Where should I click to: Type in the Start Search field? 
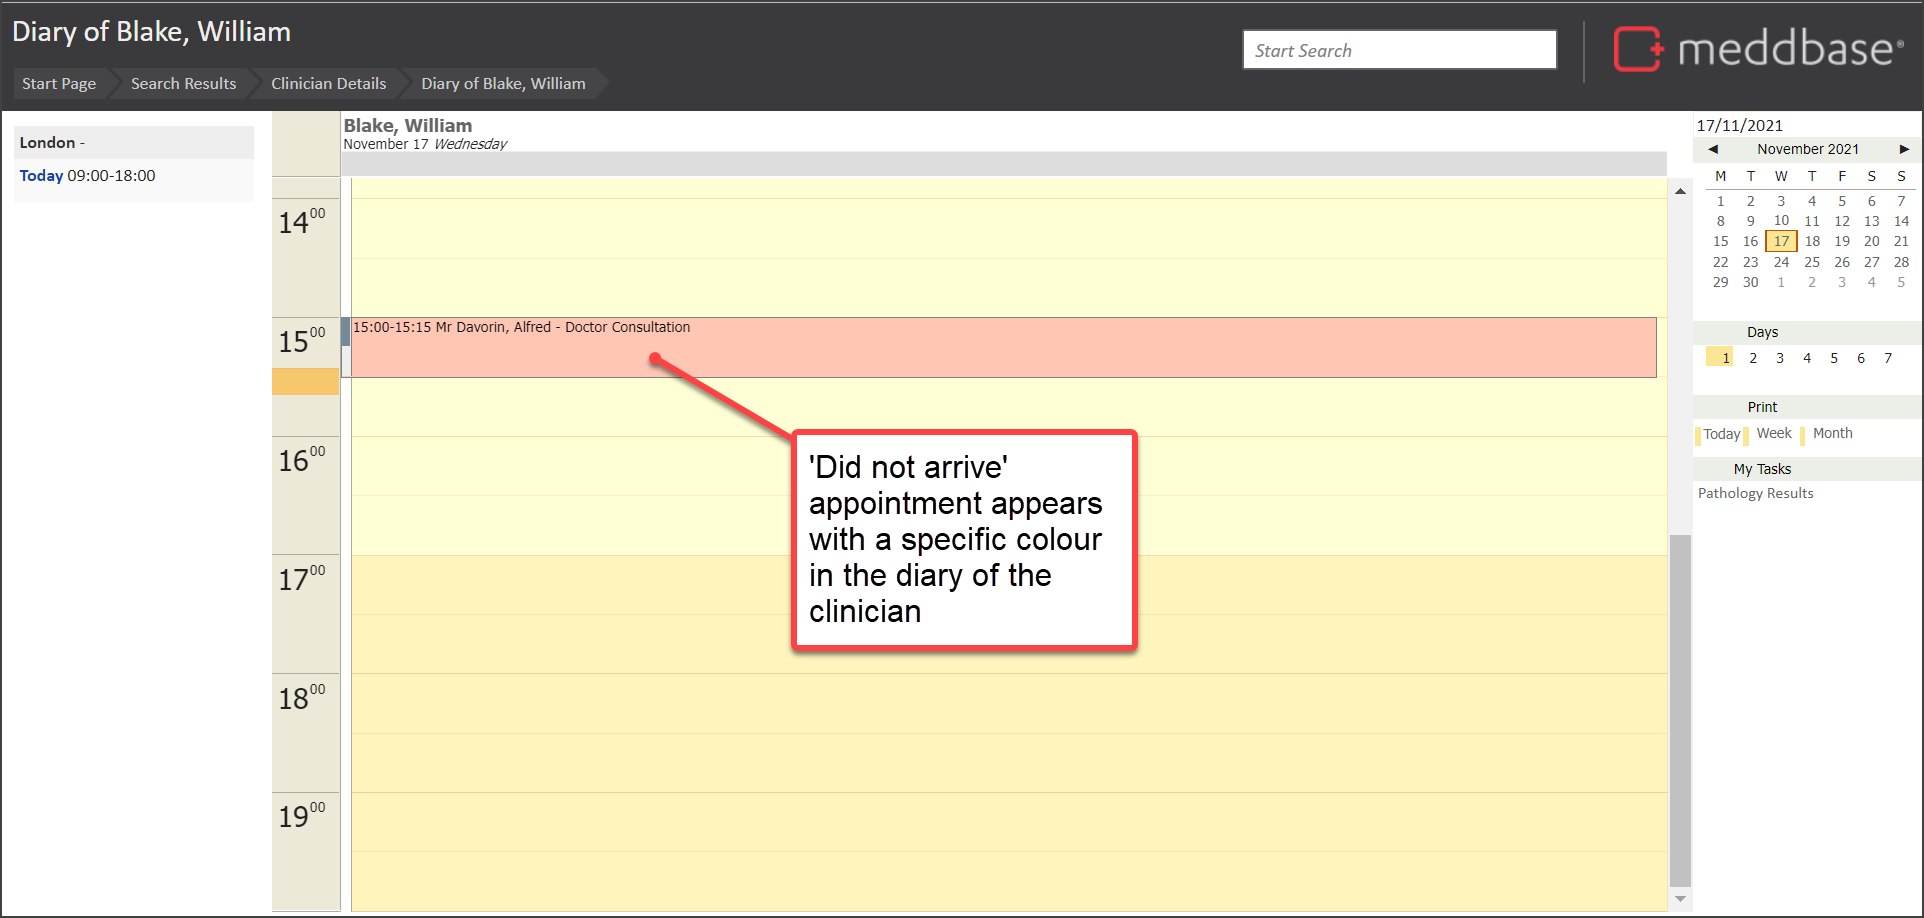pyautogui.click(x=1398, y=50)
